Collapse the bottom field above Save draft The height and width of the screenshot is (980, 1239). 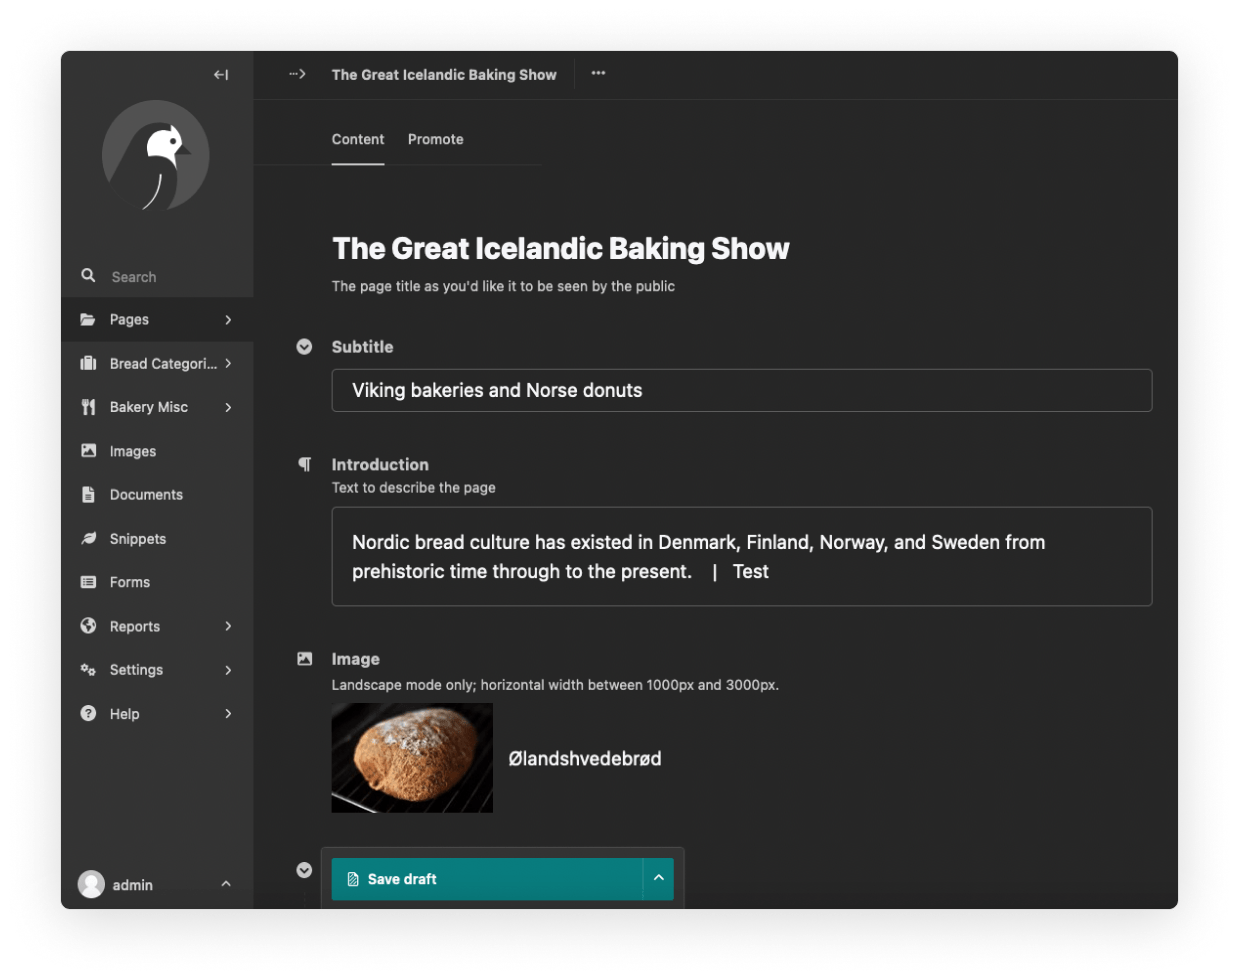(304, 870)
